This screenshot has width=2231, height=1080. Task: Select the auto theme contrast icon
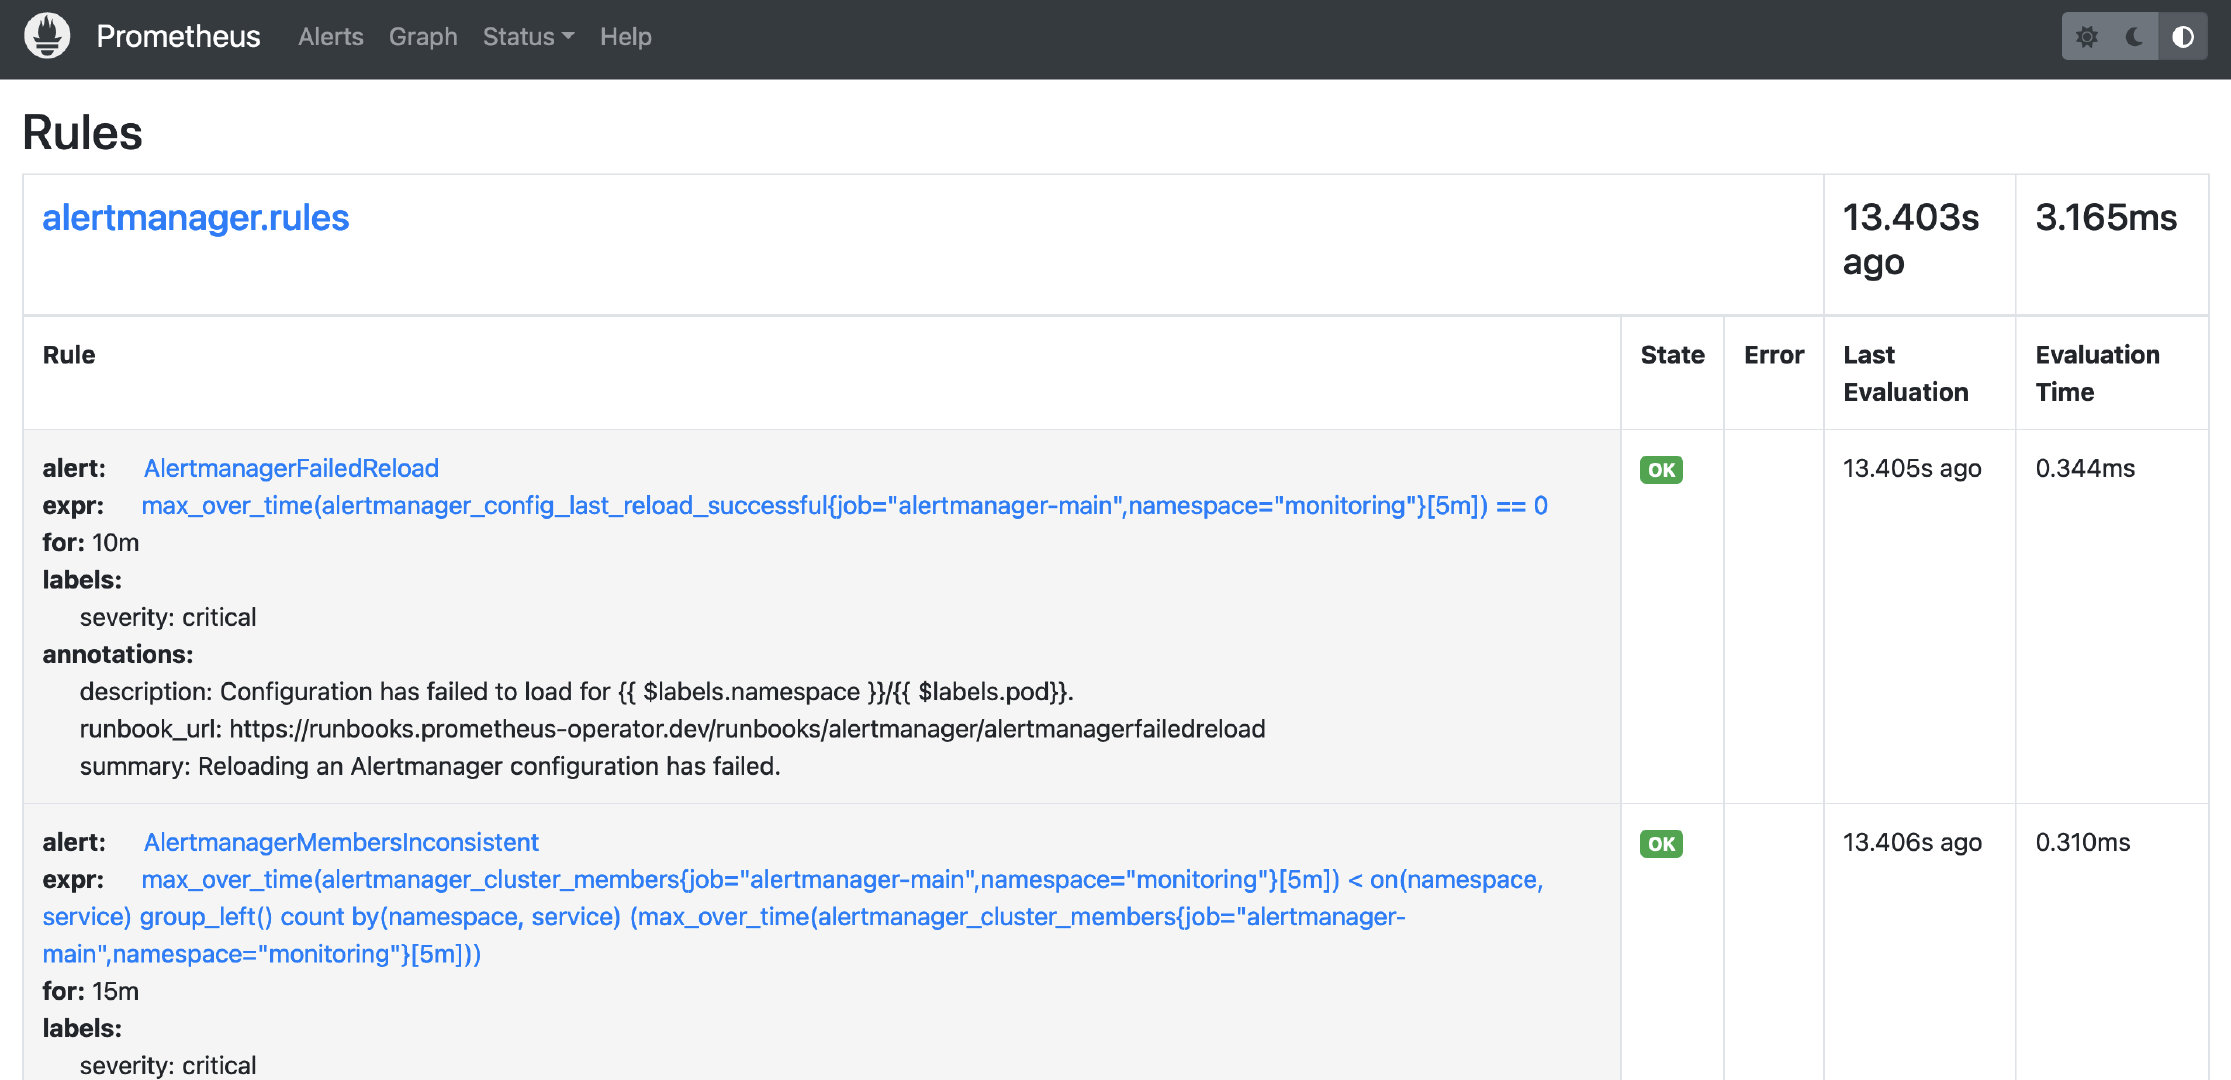pyautogui.click(x=2182, y=36)
